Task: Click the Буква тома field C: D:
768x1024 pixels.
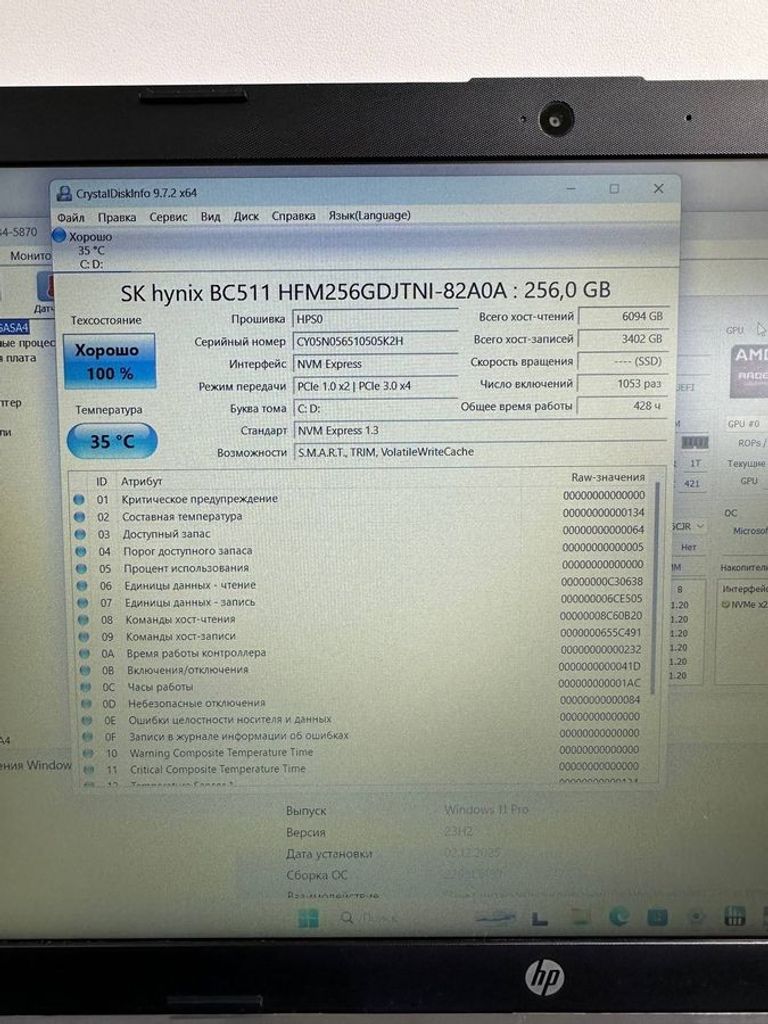Action: pos(375,408)
